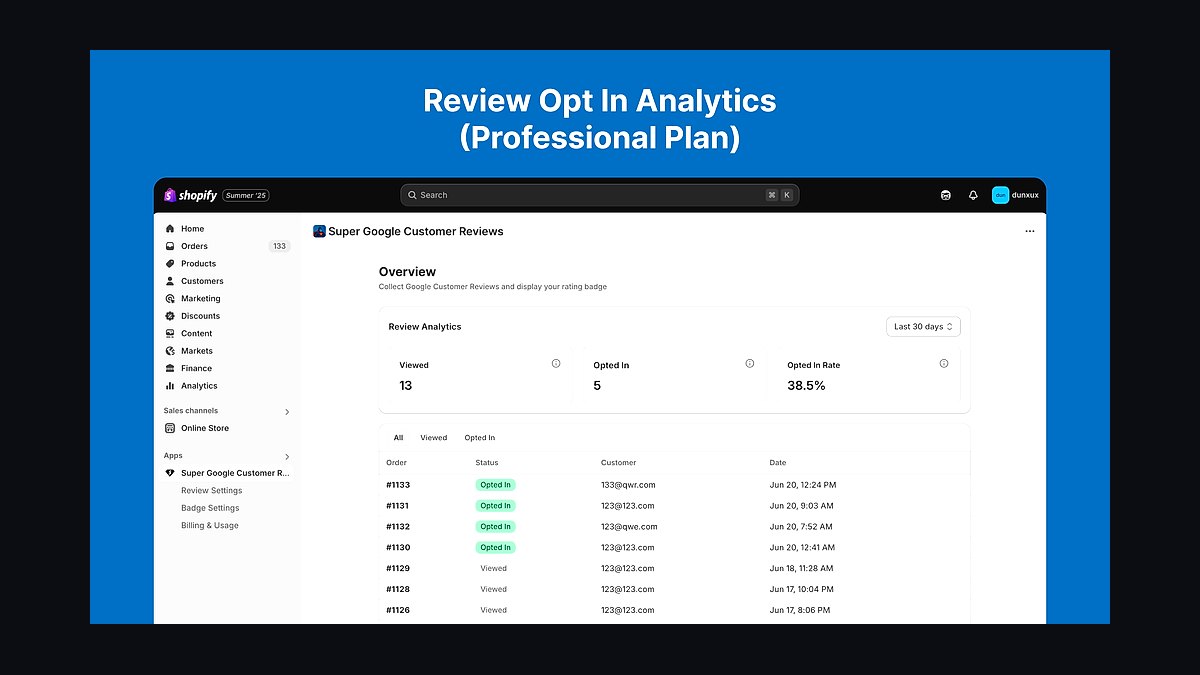Screen dimensions: 1200x675
Task: Select the Content icon in sidebar
Action: 170,334
